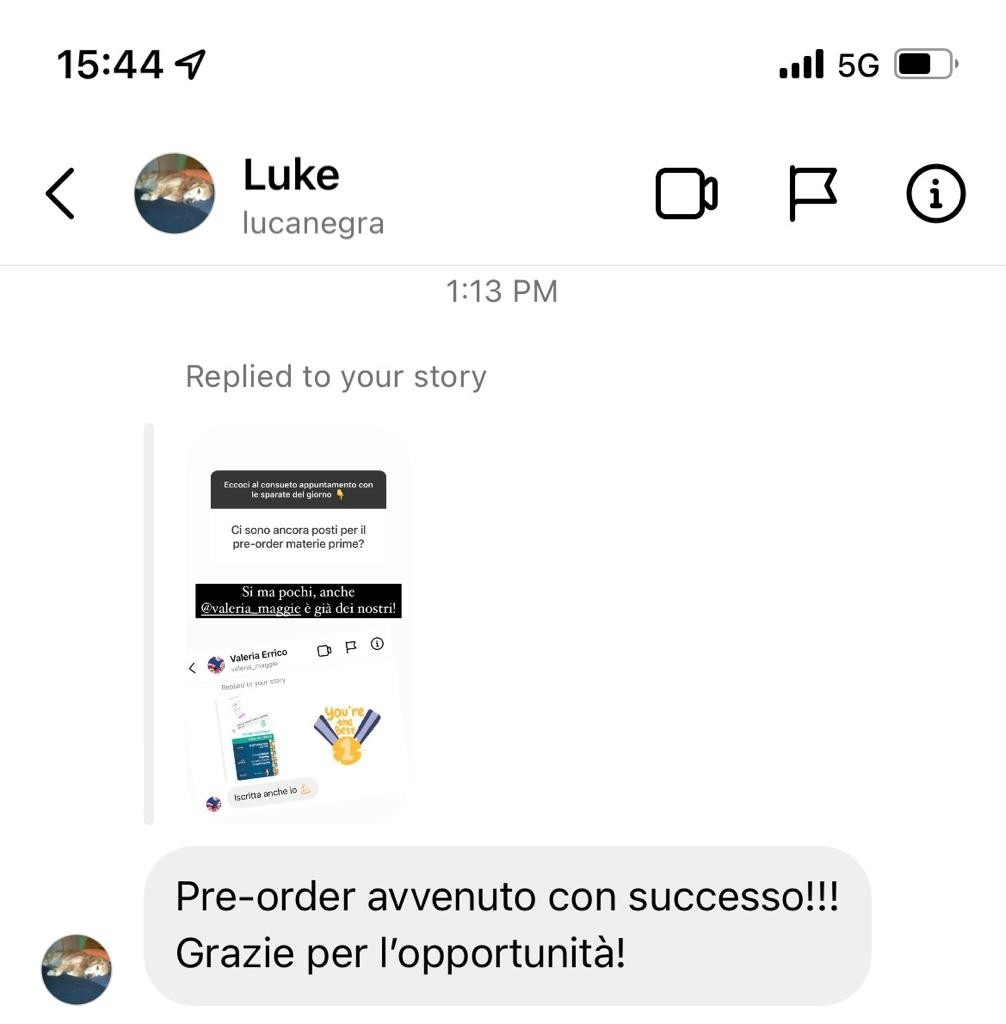Image resolution: width=1006 pixels, height=1024 pixels.
Task: Tap the "Replied to your story" label
Action: coord(336,377)
